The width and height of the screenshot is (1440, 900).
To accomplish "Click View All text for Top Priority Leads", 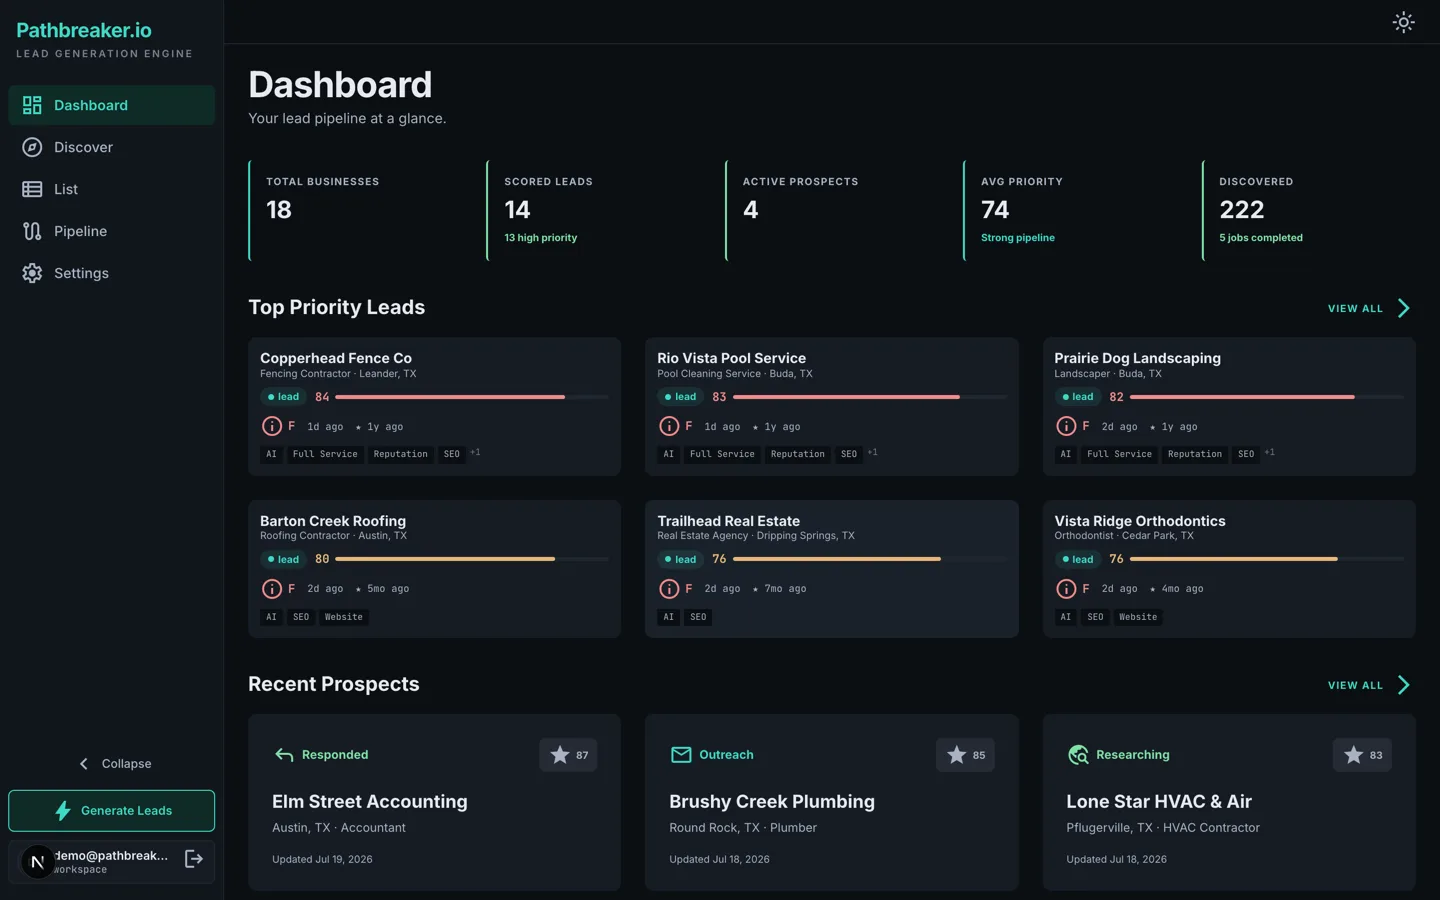I will coord(1355,309).
